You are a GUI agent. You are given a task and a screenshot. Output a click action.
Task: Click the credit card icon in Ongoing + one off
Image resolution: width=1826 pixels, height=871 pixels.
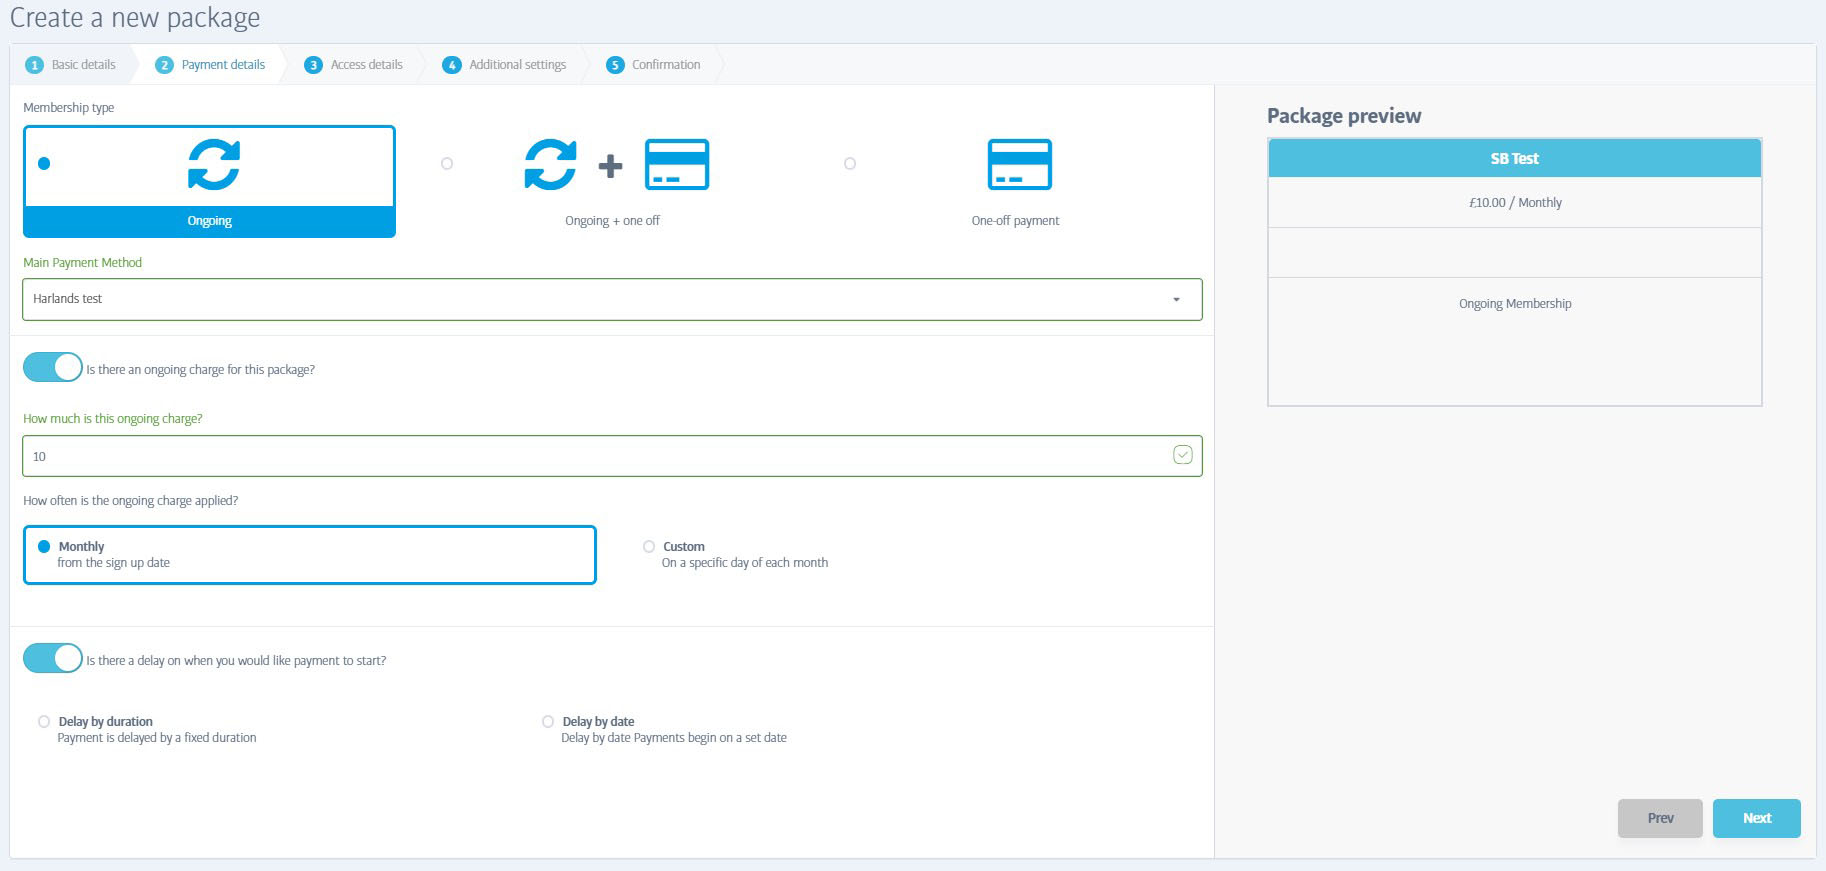point(677,164)
